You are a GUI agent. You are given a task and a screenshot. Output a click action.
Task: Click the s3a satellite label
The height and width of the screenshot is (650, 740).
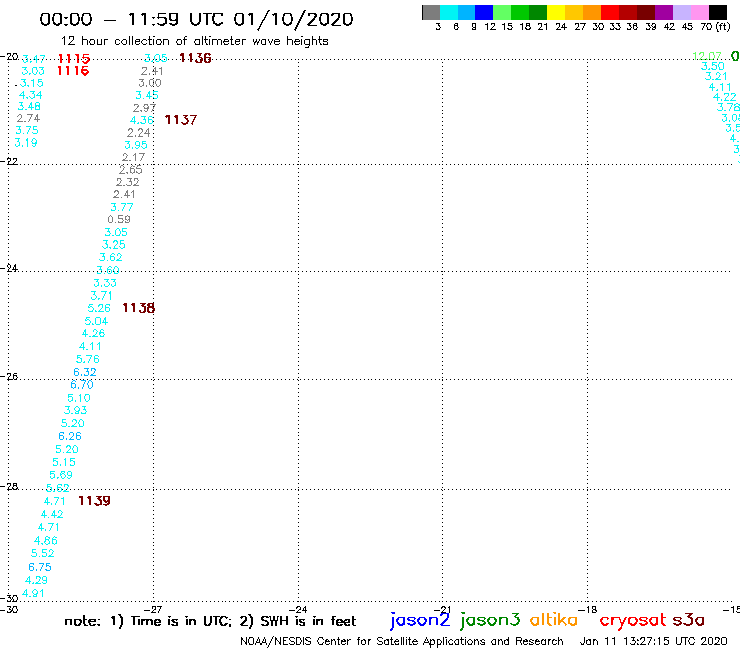(688, 620)
